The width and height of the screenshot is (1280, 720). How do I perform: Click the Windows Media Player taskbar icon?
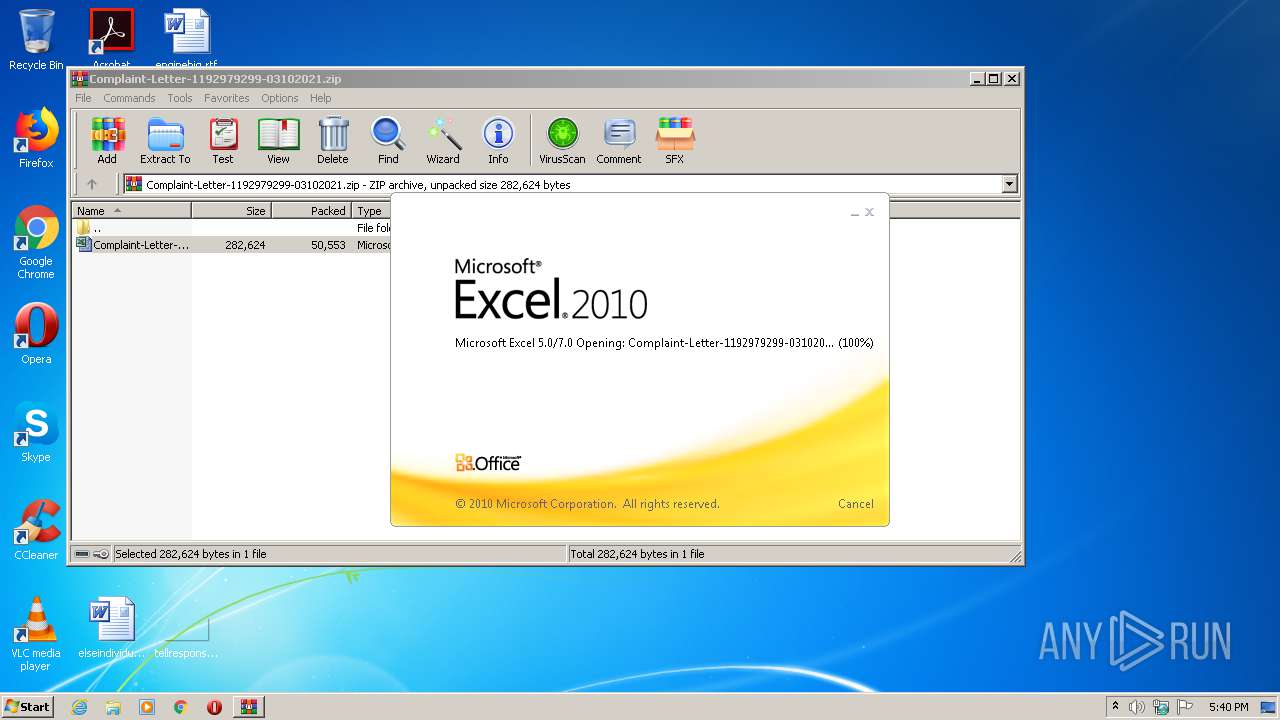click(x=147, y=707)
